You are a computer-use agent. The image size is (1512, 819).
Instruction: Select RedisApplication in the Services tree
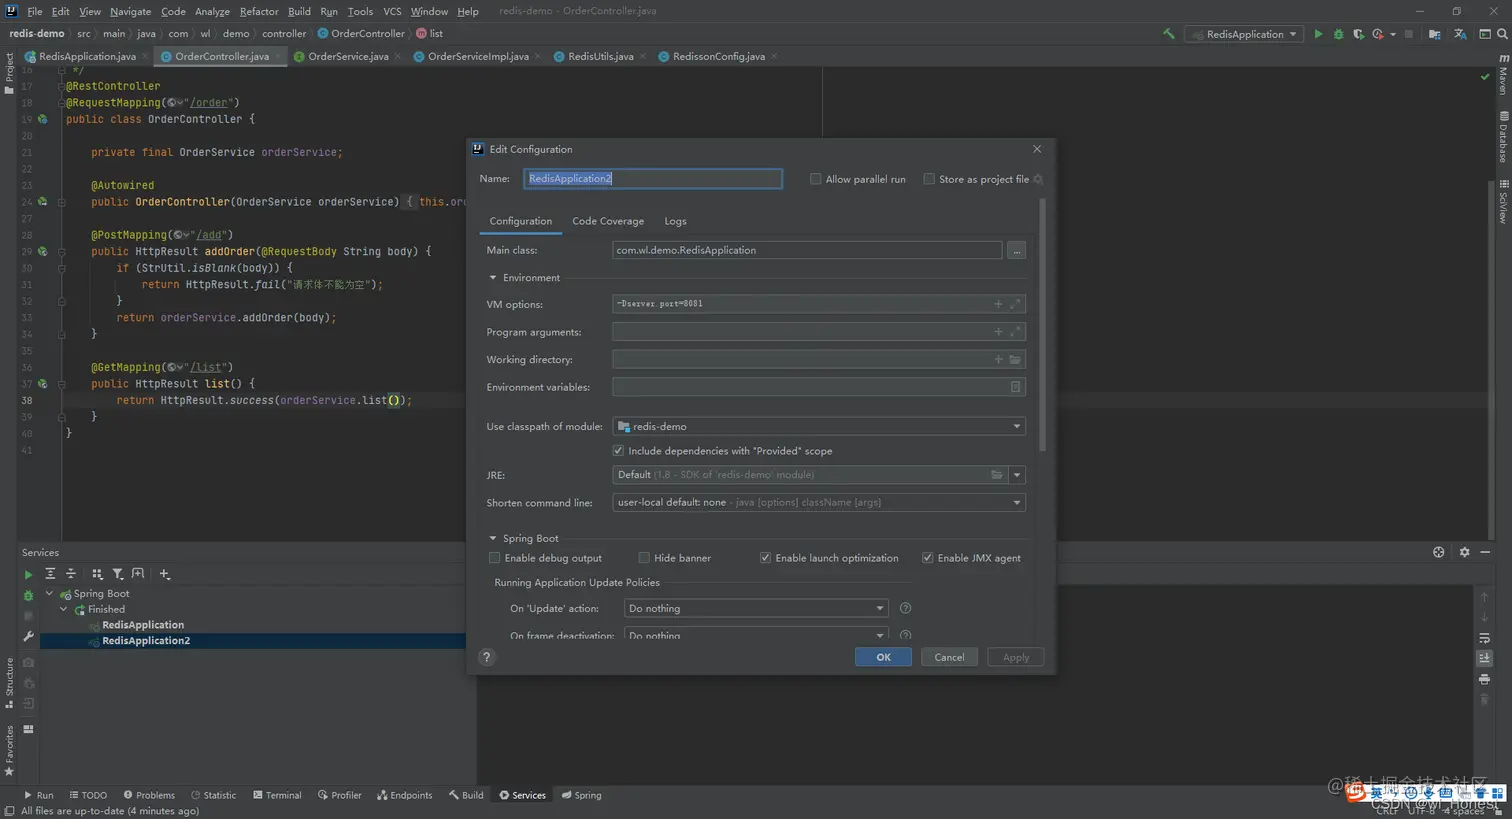[143, 625]
